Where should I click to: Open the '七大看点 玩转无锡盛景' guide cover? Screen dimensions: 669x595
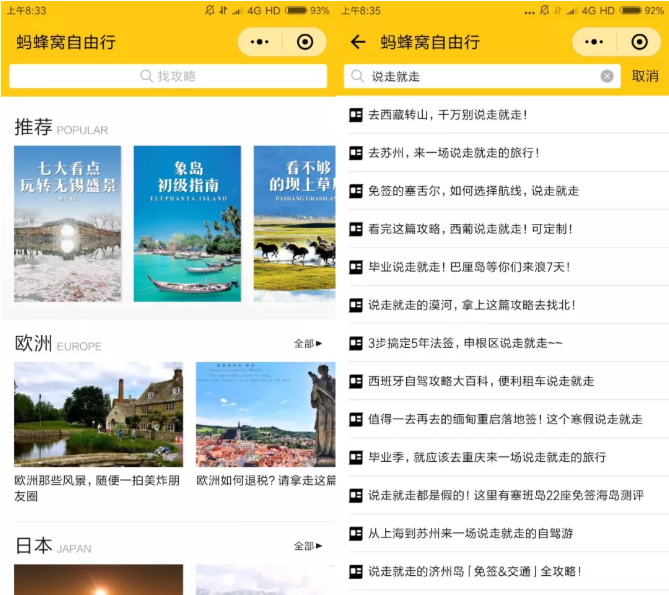(x=67, y=223)
